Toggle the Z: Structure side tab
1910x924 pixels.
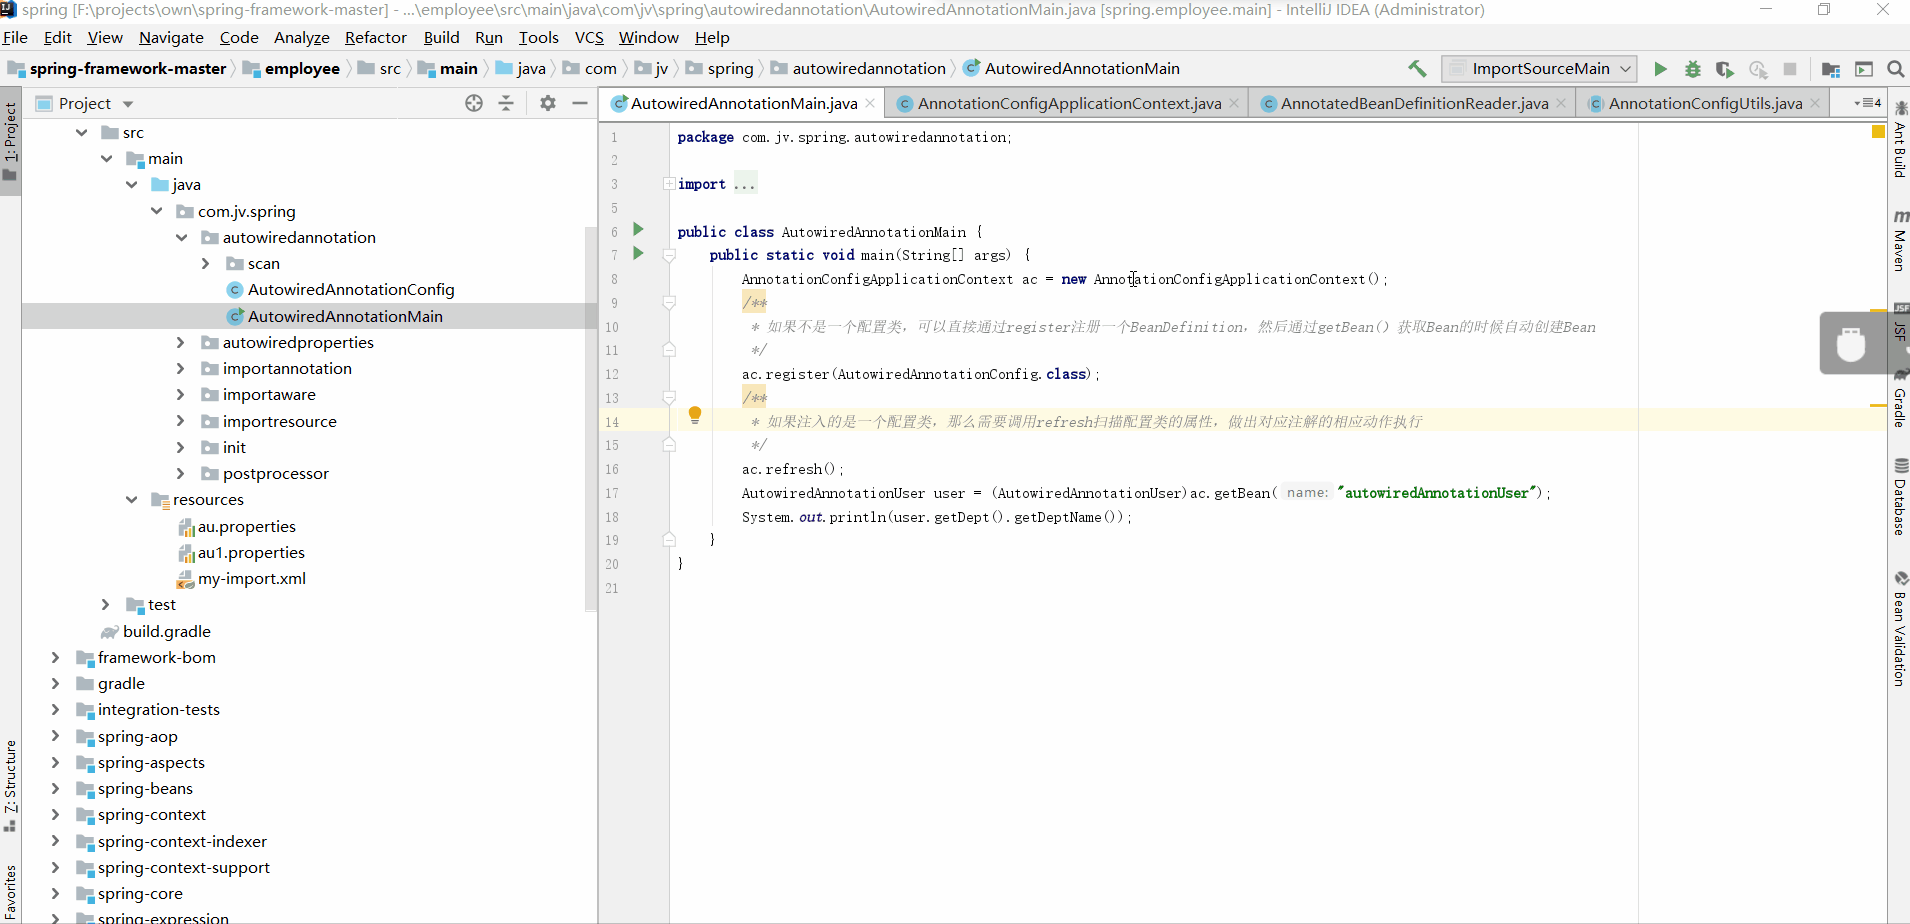(10, 786)
